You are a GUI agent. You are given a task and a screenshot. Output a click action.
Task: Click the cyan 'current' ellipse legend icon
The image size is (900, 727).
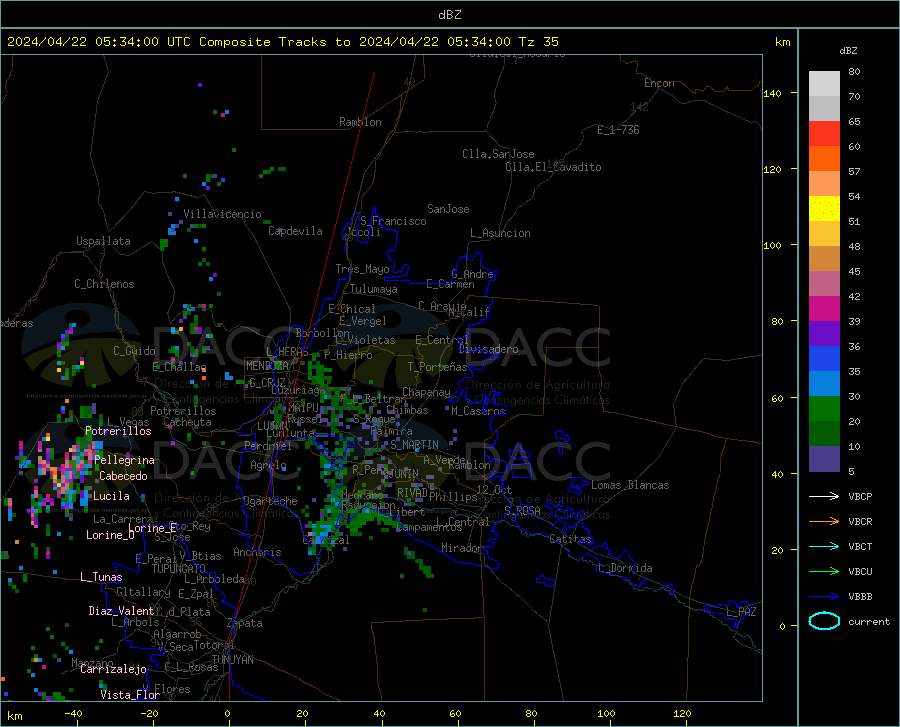point(824,621)
